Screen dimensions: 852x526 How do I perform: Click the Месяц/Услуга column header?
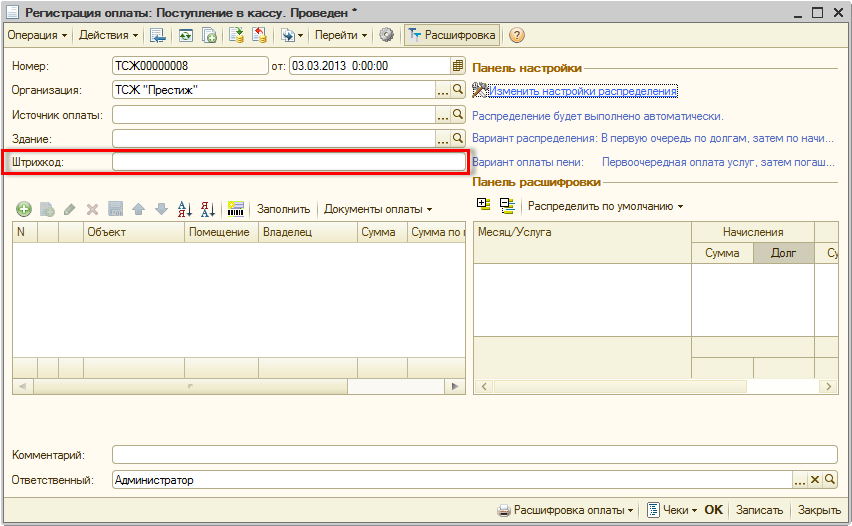click(582, 242)
